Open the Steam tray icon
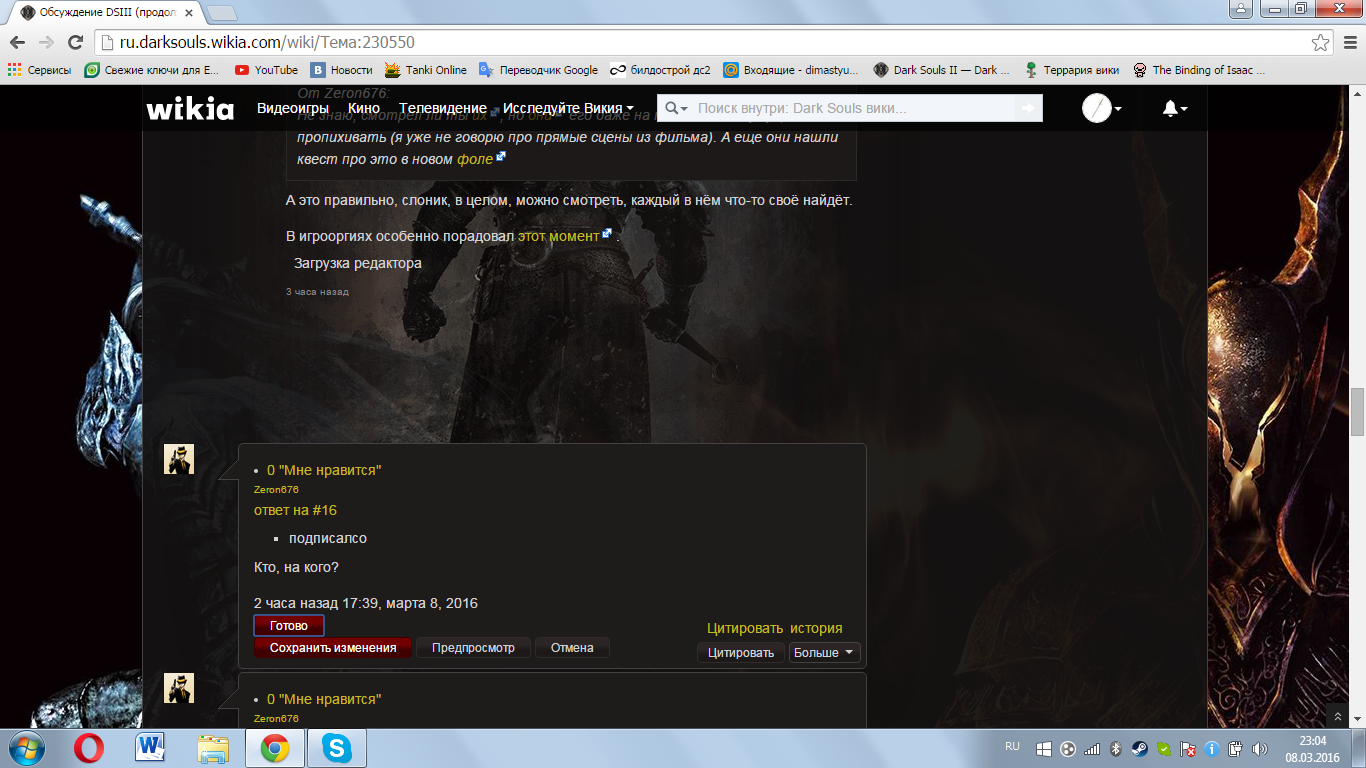Screen dimensions: 1366x768 [1140, 748]
